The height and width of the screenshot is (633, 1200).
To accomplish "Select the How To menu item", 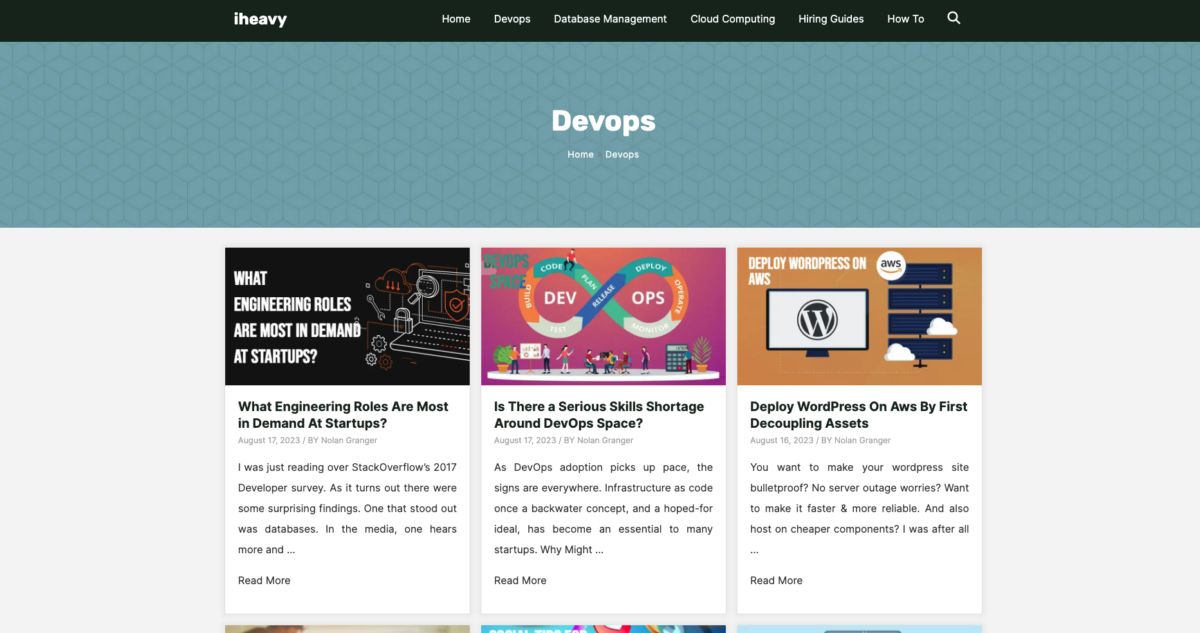I will [905, 18].
